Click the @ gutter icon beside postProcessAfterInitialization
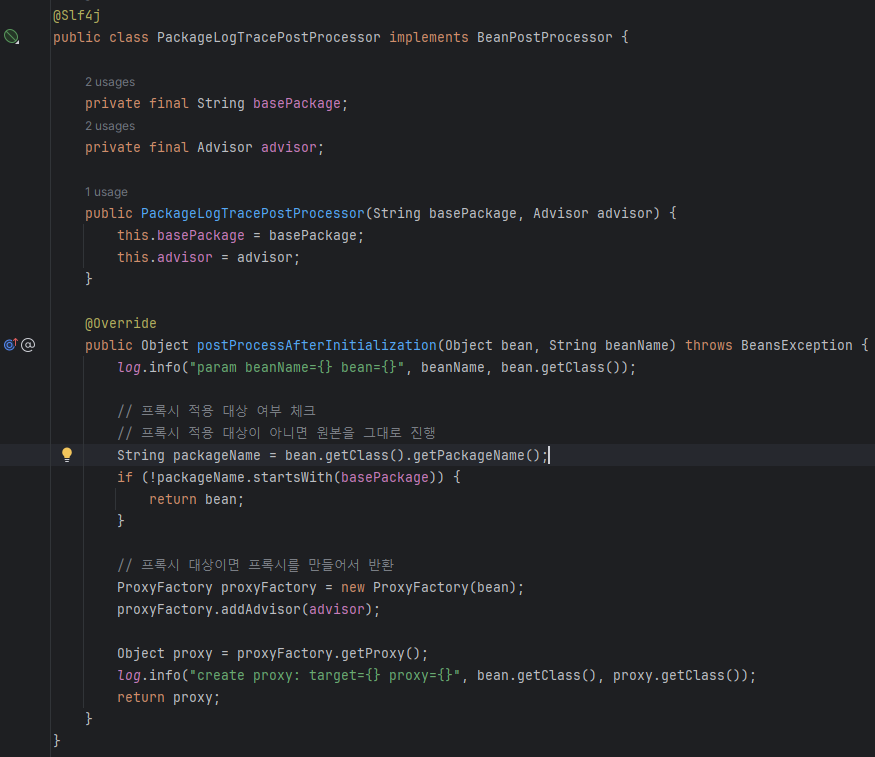The width and height of the screenshot is (875, 757). (x=28, y=345)
